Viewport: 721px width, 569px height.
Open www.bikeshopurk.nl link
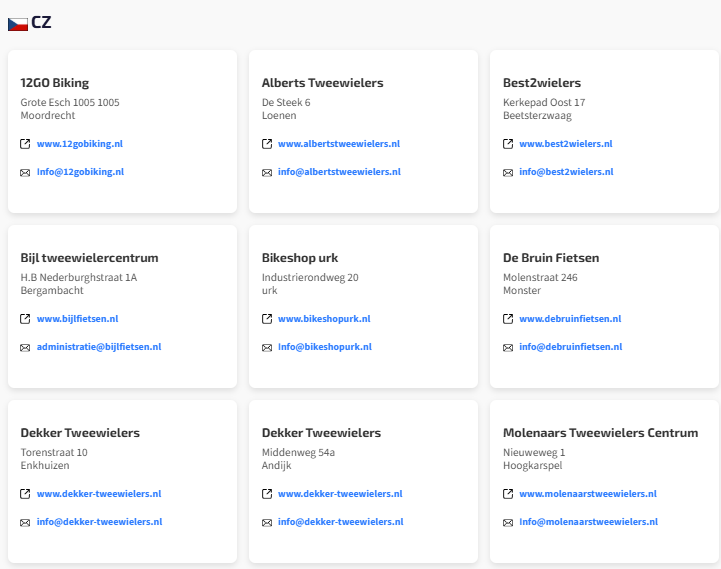click(x=324, y=318)
